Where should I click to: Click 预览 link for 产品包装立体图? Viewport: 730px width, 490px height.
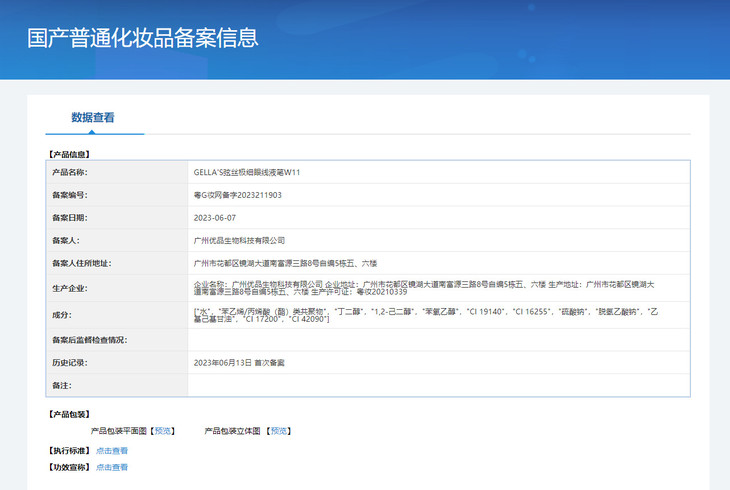click(279, 431)
